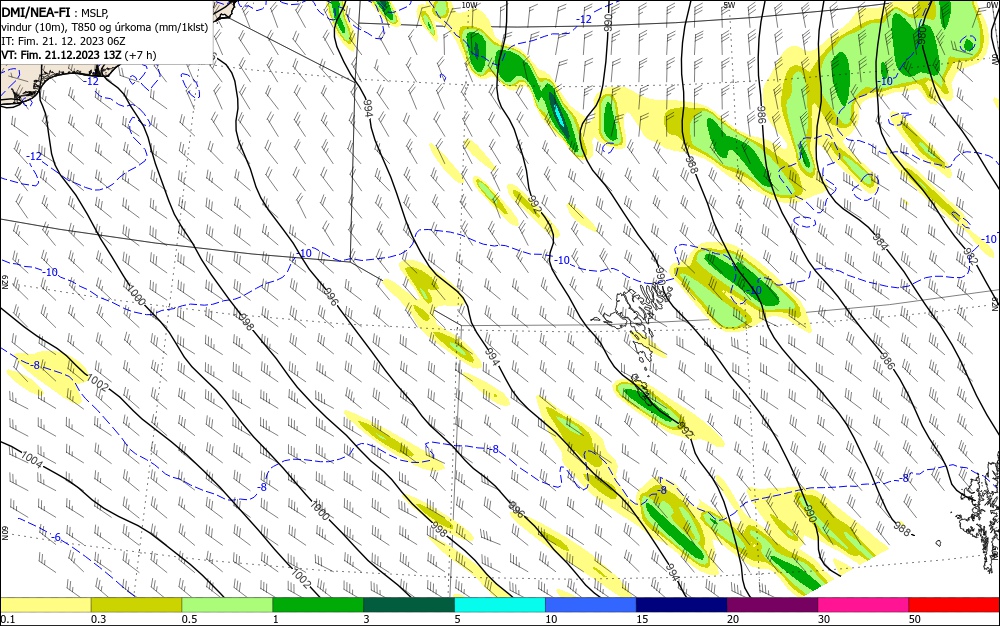Click the legend value '0.5'
Image resolution: width=1000 pixels, height=626 pixels.
click(189, 619)
